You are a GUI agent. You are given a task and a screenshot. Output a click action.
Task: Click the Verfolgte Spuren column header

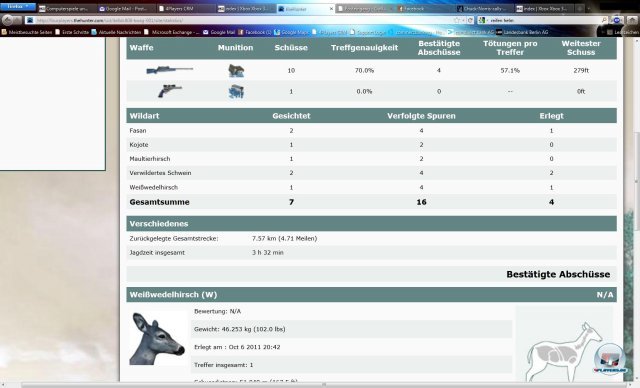pyautogui.click(x=421, y=116)
